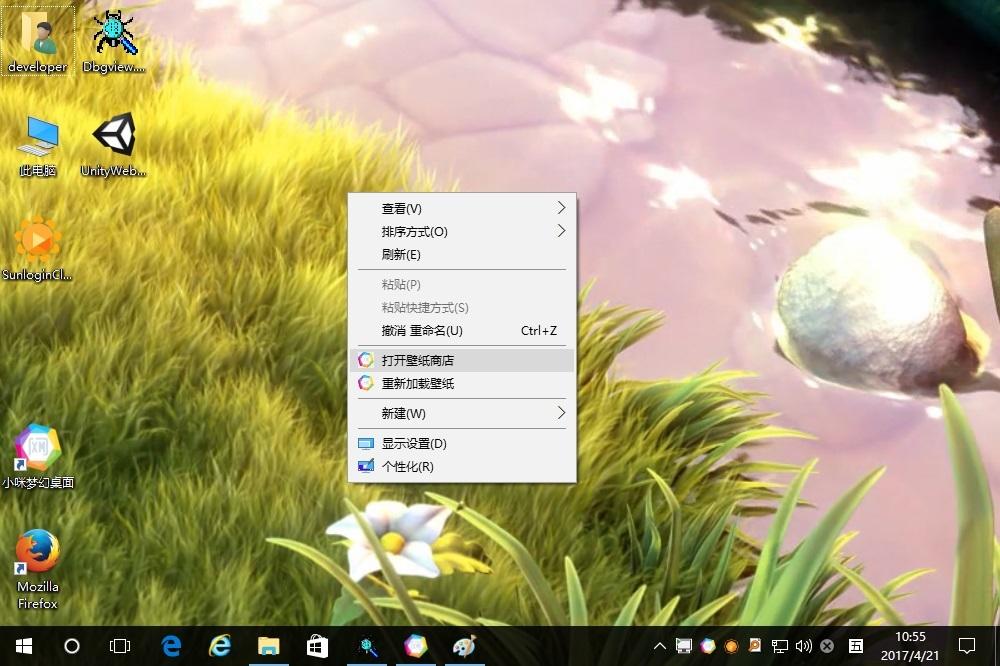Open the Windows Start menu

[24, 646]
